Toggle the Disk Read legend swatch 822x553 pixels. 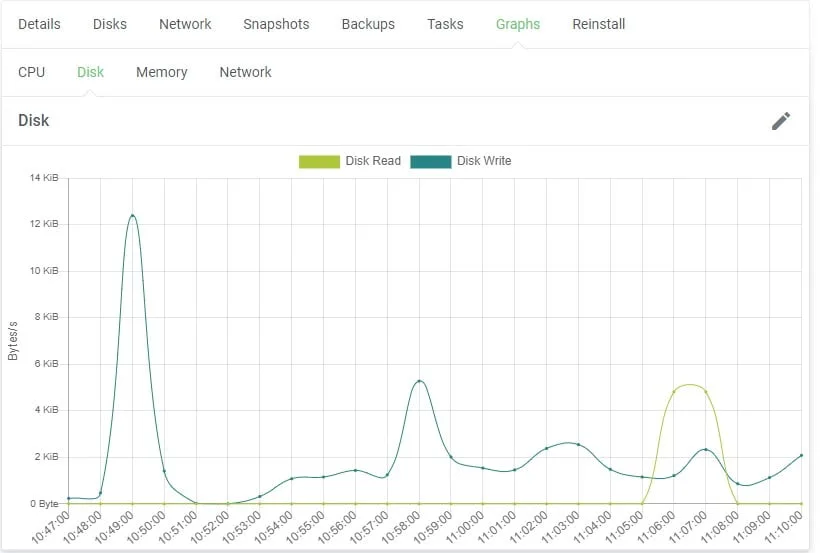(x=319, y=161)
